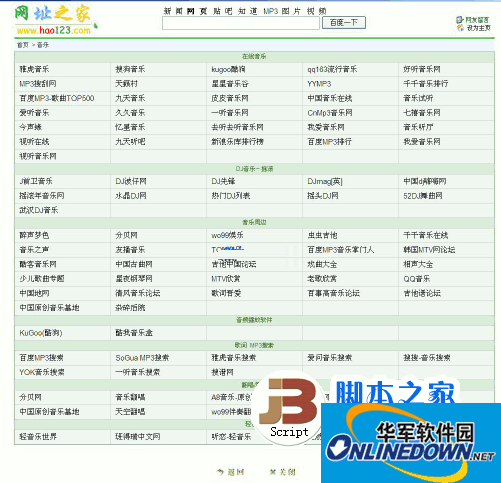Image resolution: width=501 pixels, height=483 pixels.
Task: Open the YOK音乐搜索 link
Action: 42,372
